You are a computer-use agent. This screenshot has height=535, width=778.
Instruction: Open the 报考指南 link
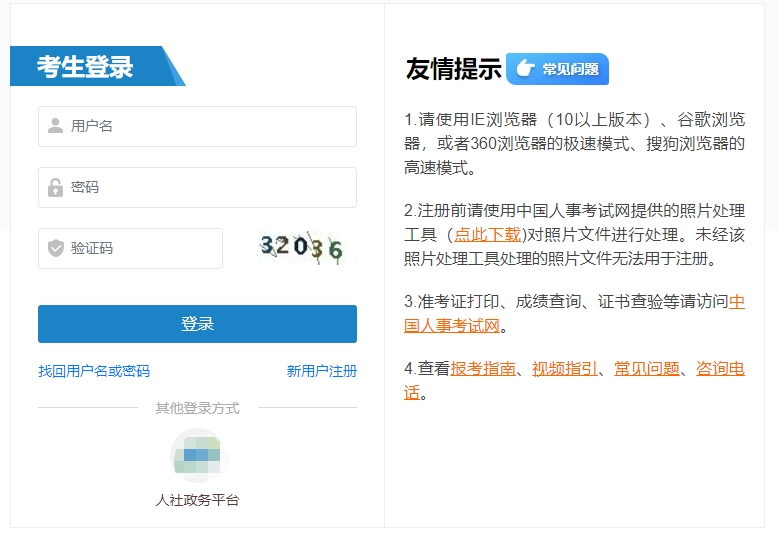483,368
